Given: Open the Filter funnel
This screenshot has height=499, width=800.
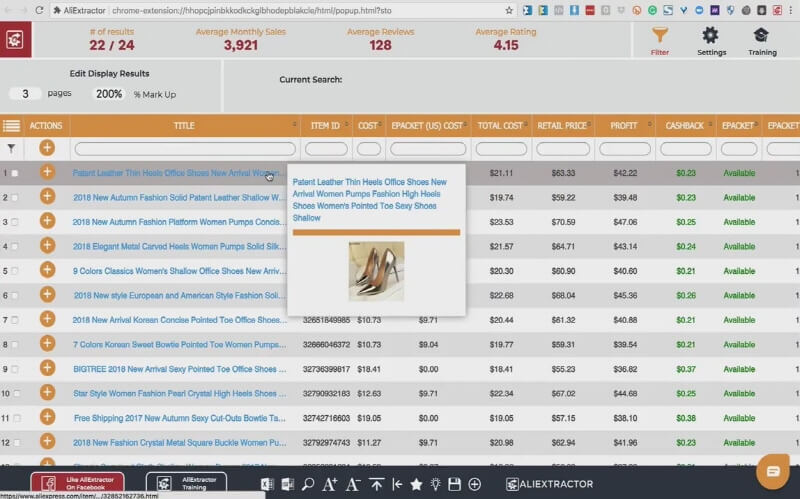Looking at the screenshot, I should (x=660, y=41).
